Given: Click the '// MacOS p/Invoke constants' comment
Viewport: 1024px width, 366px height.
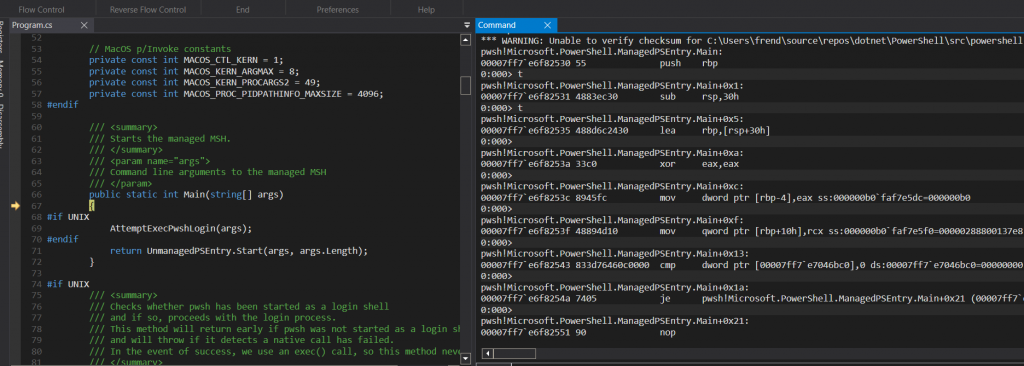Looking at the screenshot, I should (160, 49).
